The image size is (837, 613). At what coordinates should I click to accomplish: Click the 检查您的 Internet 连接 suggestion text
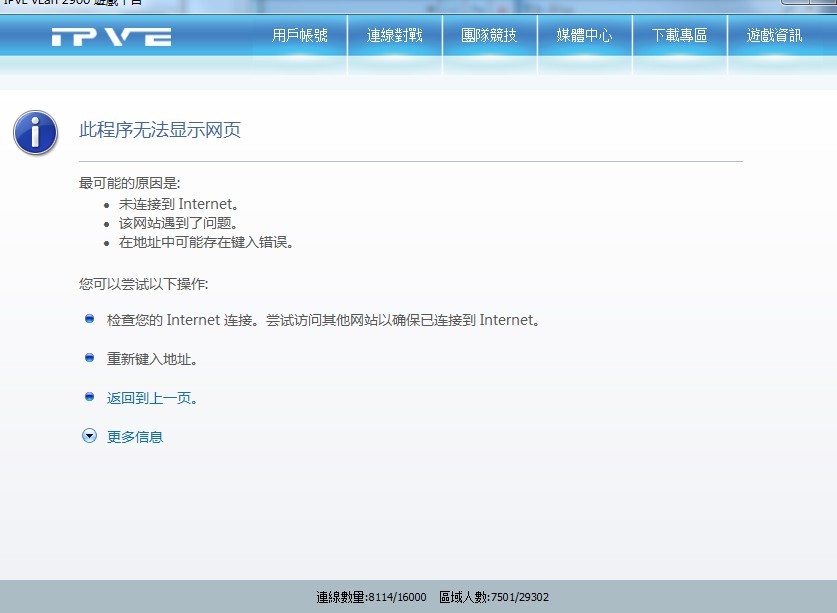coord(323,321)
